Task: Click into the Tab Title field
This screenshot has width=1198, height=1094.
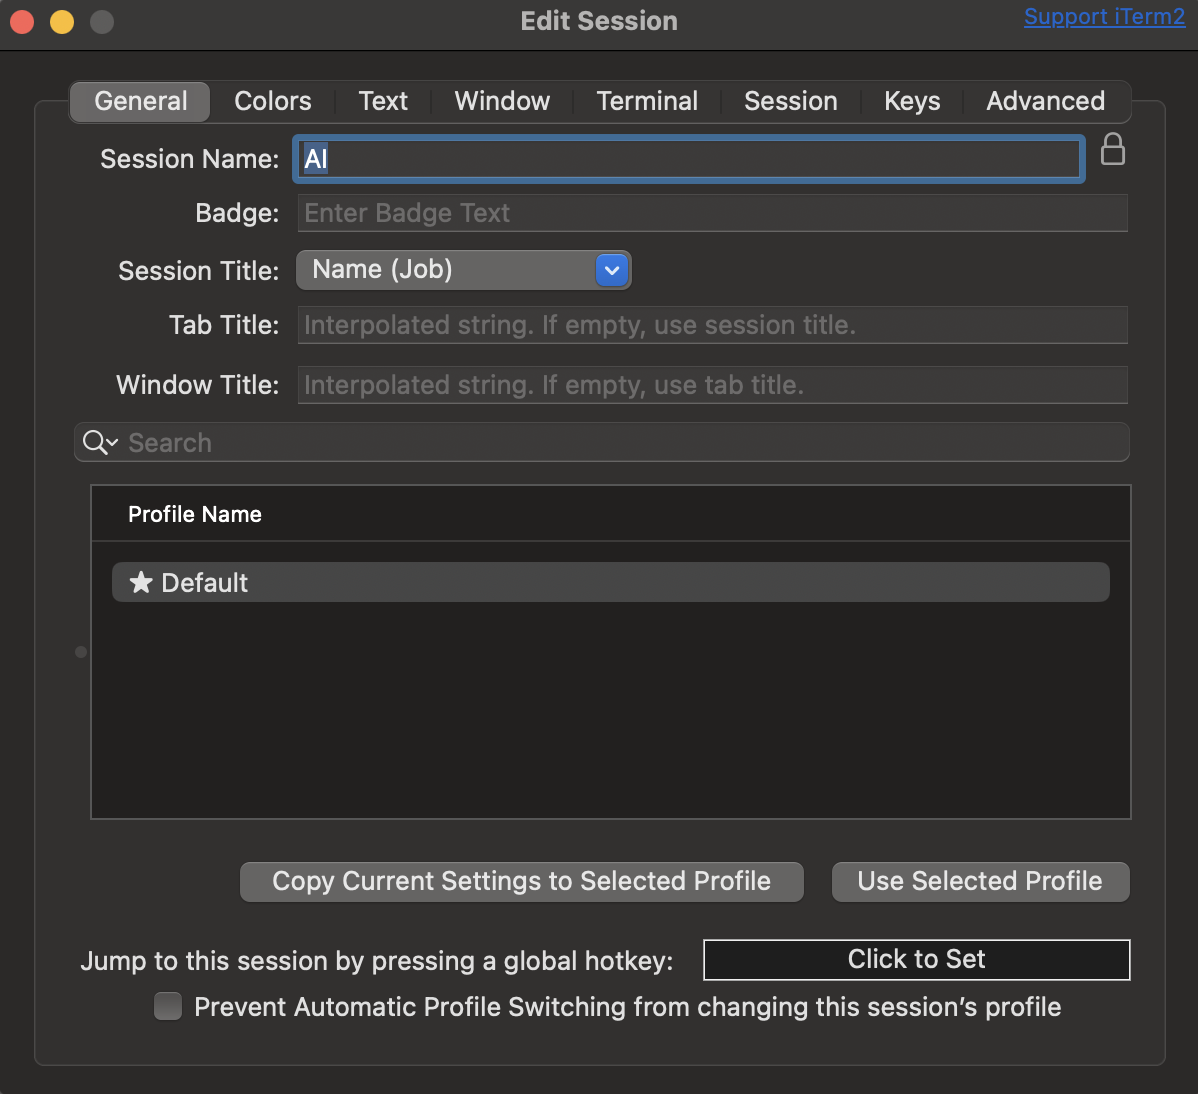Action: point(712,325)
